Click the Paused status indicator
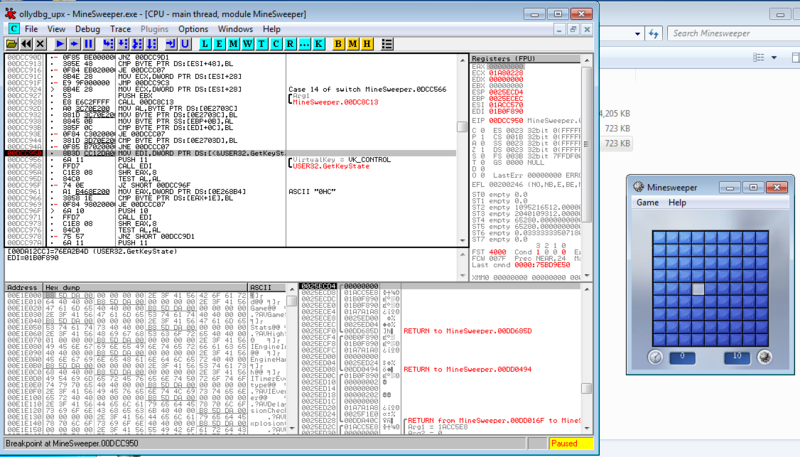This screenshot has width=800, height=457. click(x=571, y=443)
